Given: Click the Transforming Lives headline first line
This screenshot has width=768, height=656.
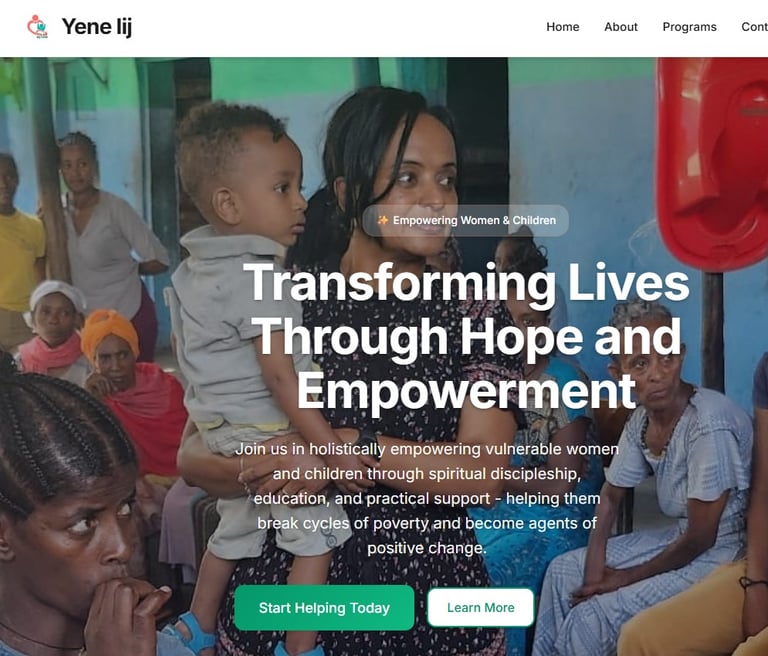Looking at the screenshot, I should tap(466, 283).
